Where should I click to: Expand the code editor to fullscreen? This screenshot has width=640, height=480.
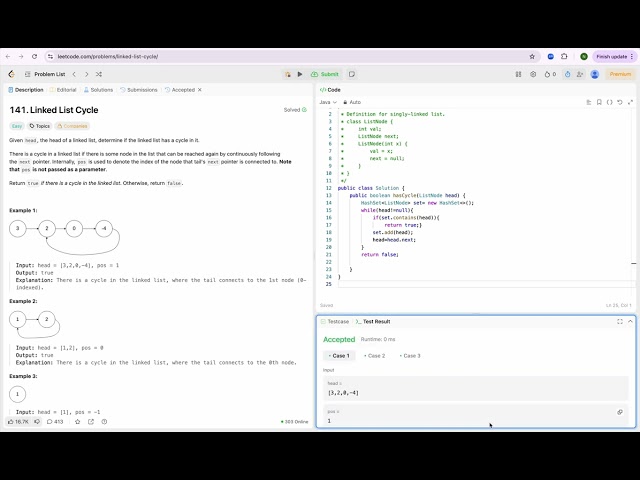tap(630, 102)
